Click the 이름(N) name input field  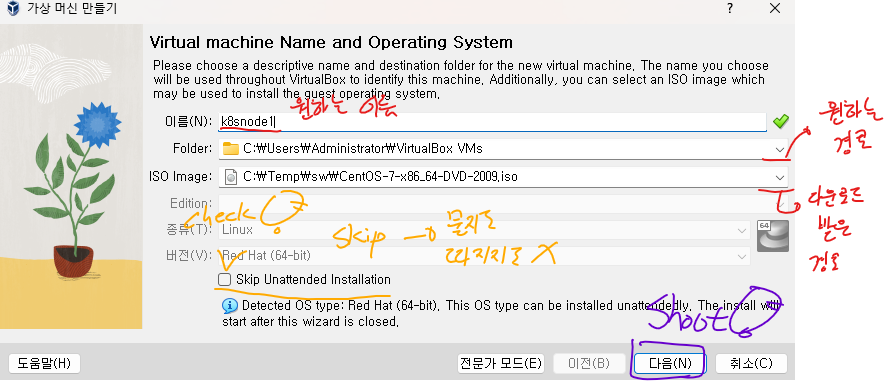[492, 121]
